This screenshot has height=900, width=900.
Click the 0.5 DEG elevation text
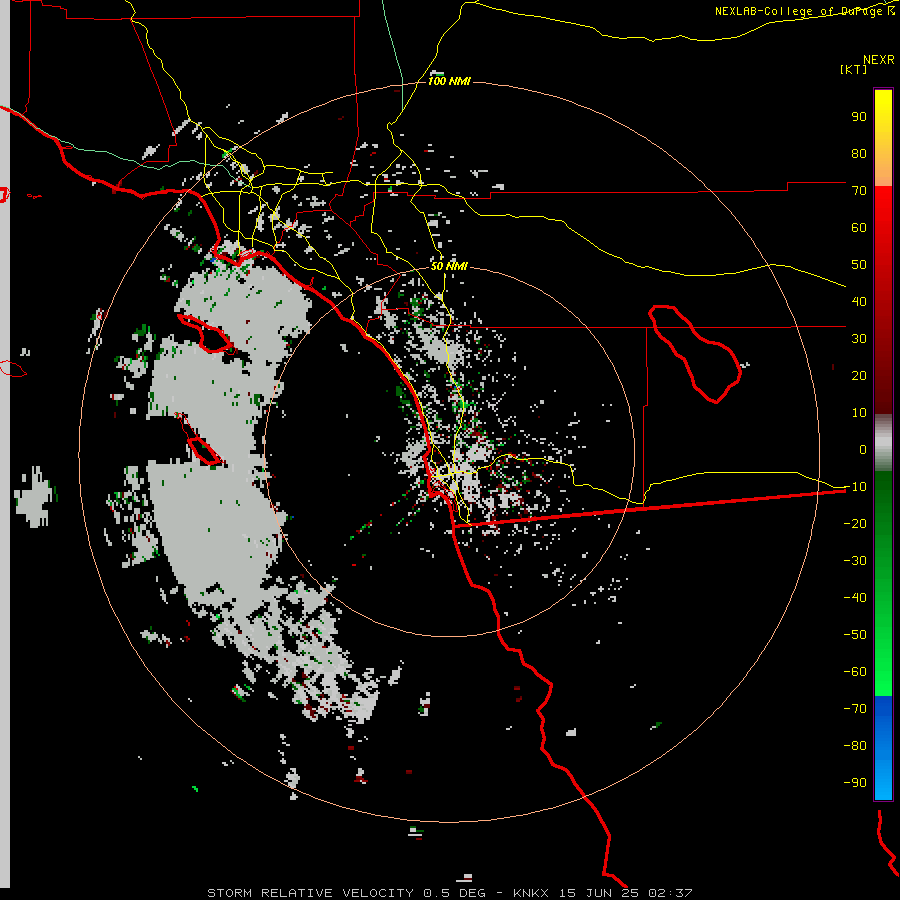(455, 893)
